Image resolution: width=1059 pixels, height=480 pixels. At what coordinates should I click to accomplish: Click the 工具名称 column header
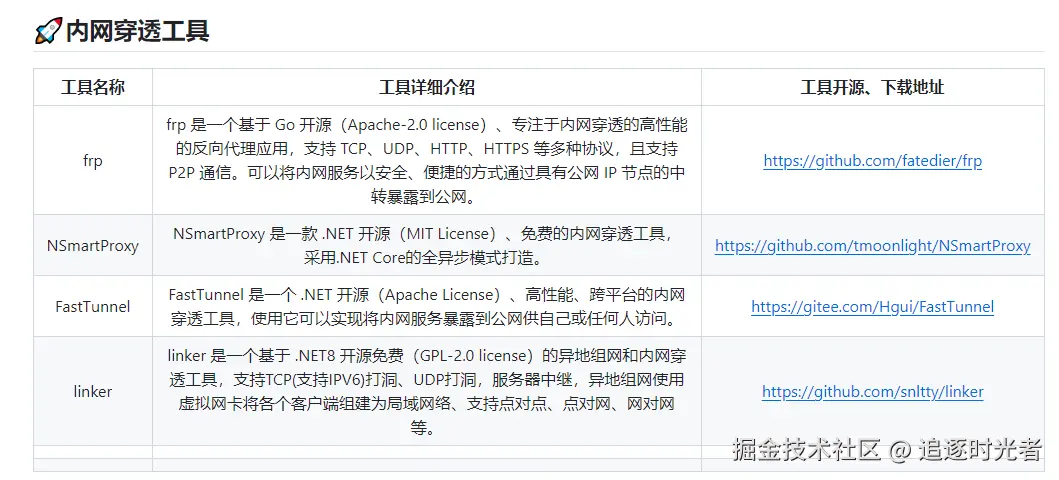(x=93, y=87)
